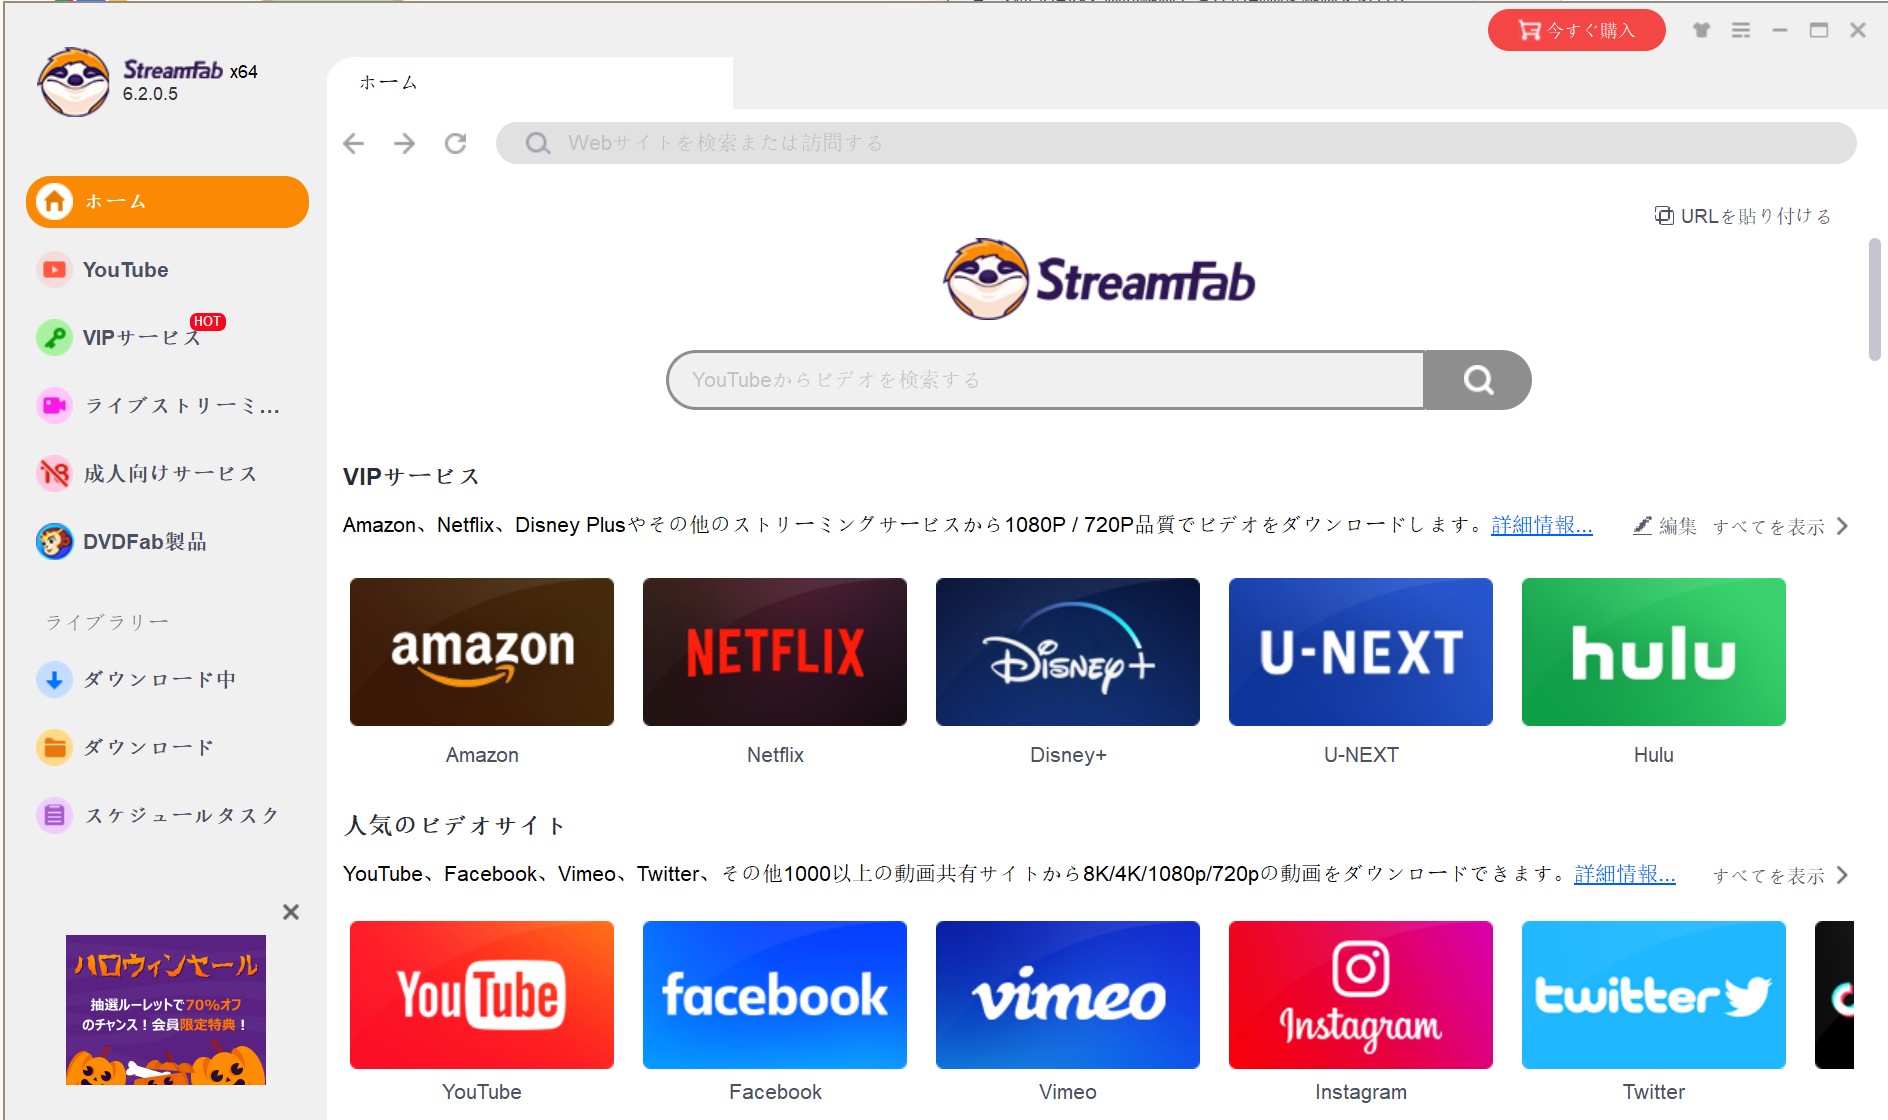This screenshot has width=1888, height=1120.
Task: Click the Home house icon in sidebar
Action: coord(54,202)
